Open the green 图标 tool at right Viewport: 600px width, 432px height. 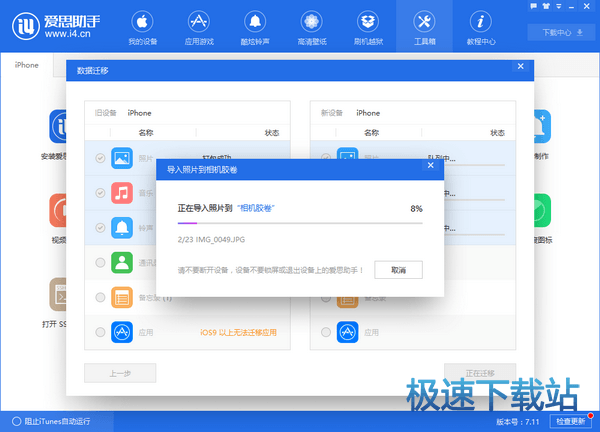(x=543, y=210)
